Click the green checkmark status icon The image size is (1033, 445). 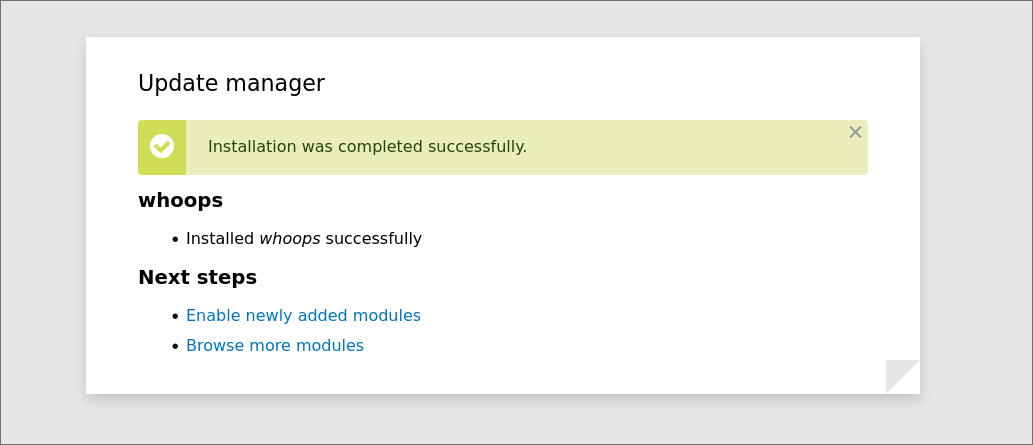[x=162, y=147]
